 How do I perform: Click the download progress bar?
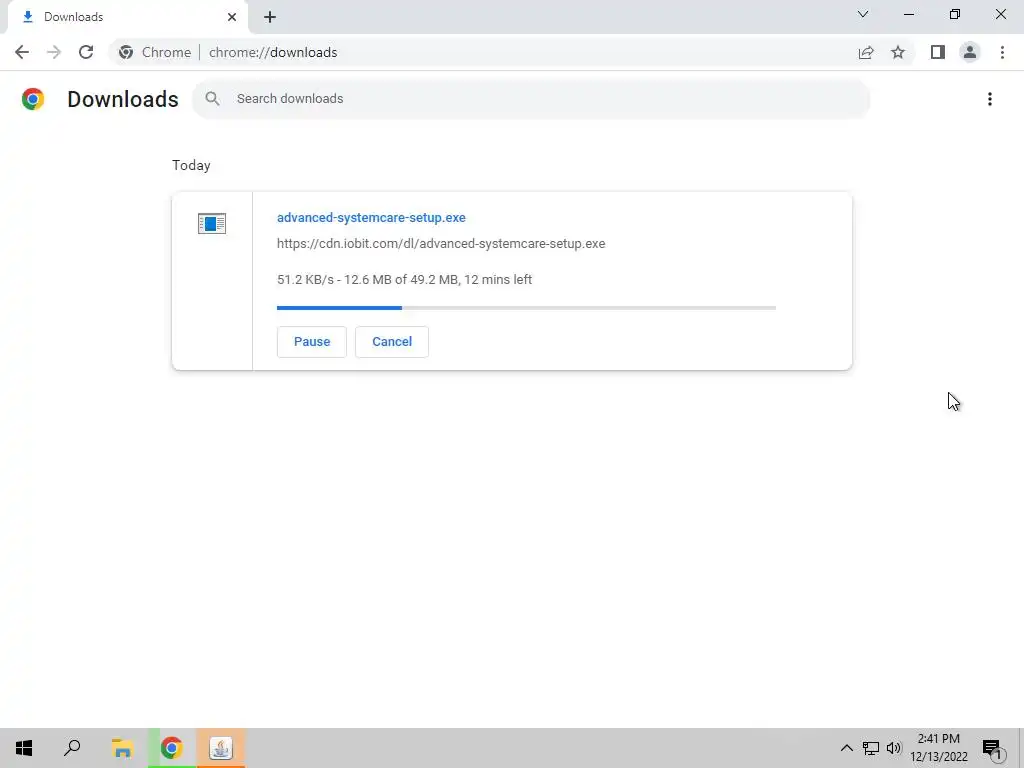526,308
